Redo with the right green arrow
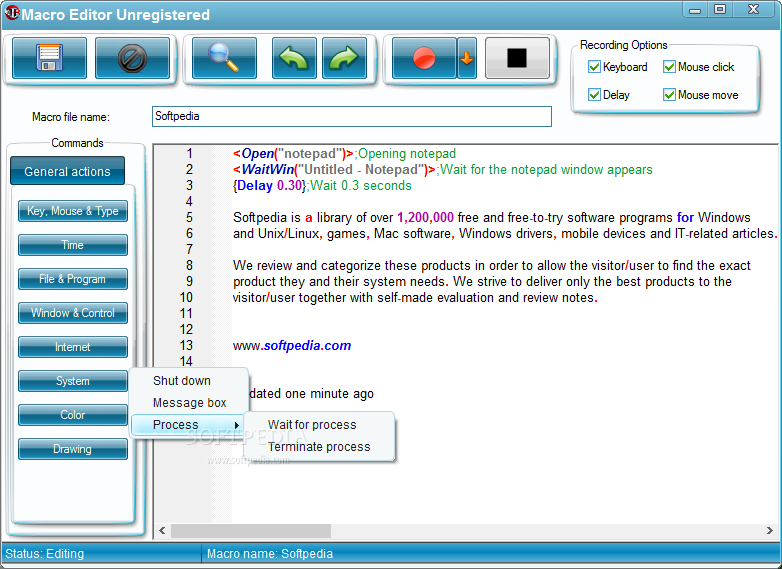Image resolution: width=782 pixels, height=569 pixels. [x=344, y=58]
